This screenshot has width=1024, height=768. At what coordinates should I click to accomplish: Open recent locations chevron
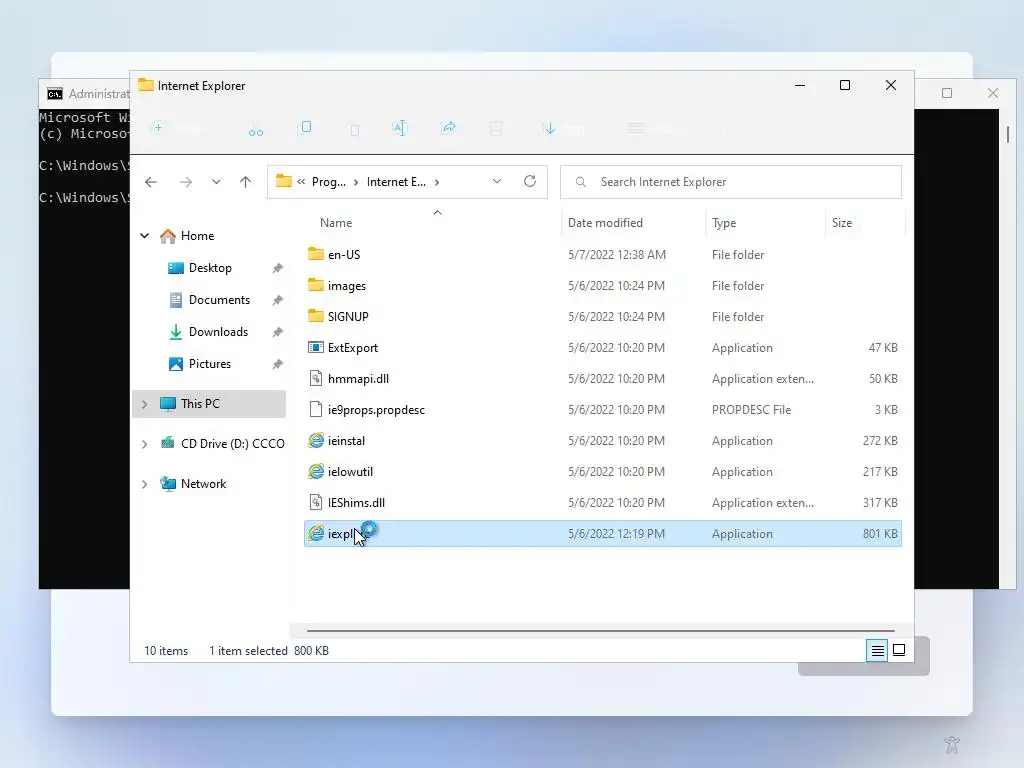216,182
